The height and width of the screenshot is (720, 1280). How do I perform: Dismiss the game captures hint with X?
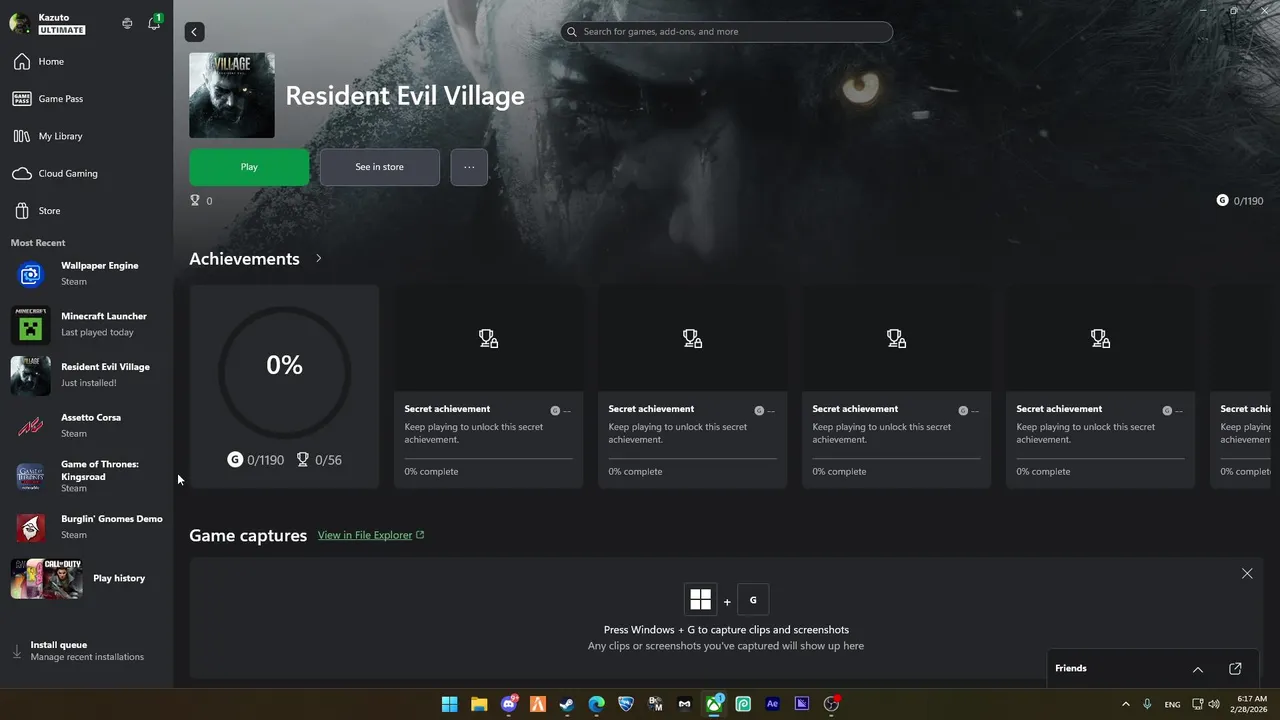[x=1247, y=573]
